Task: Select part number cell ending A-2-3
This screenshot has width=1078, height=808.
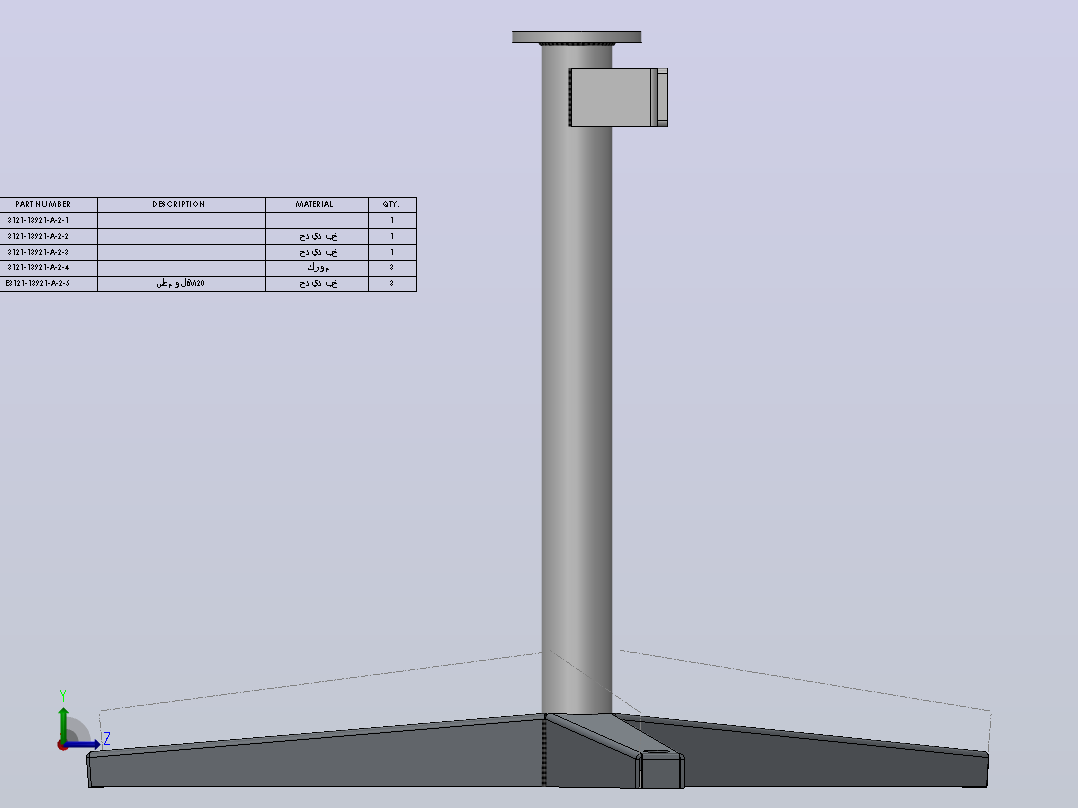Action: [x=48, y=252]
